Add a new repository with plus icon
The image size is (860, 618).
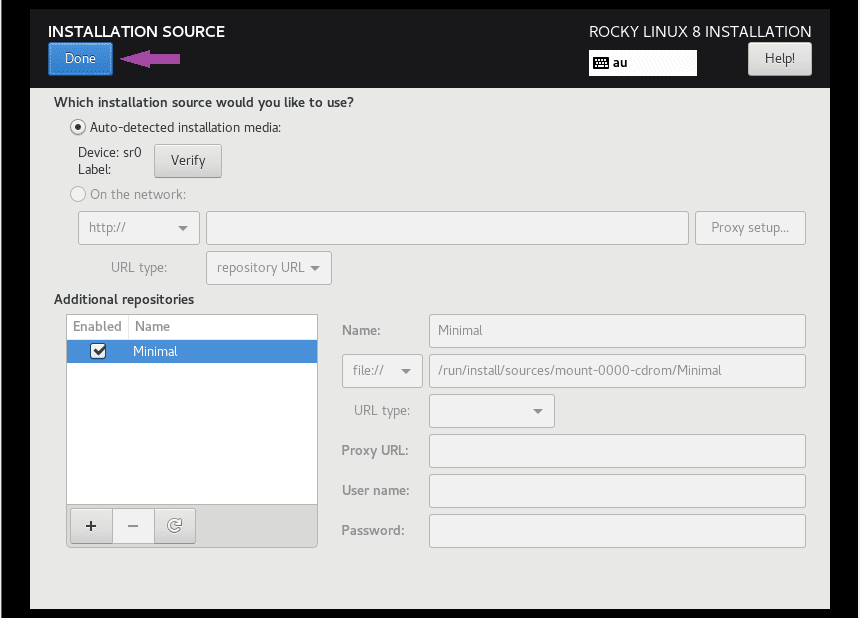click(x=91, y=526)
